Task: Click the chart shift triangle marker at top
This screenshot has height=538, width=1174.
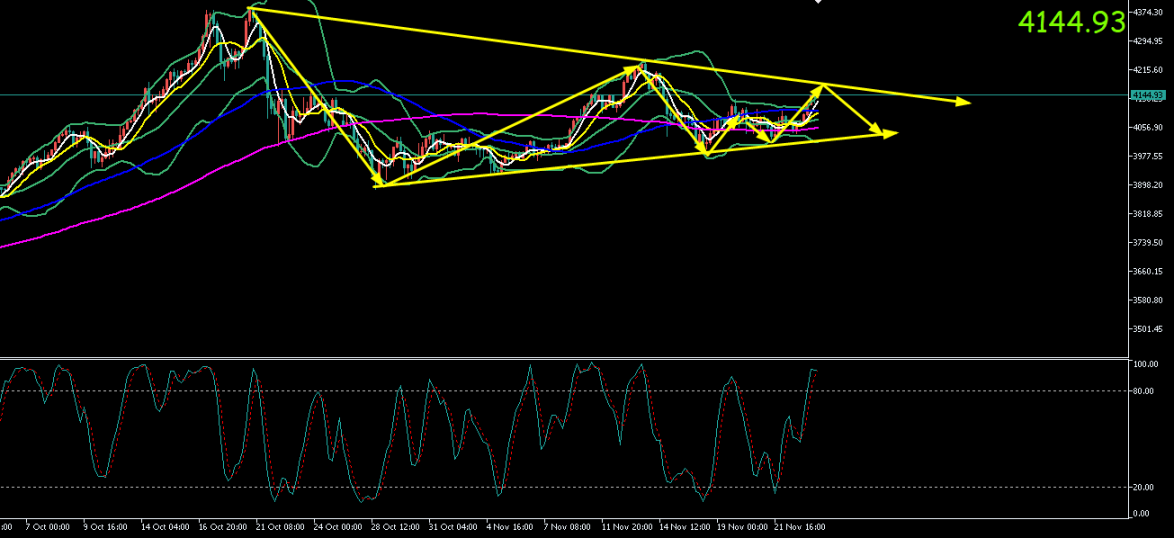Action: (818, 2)
